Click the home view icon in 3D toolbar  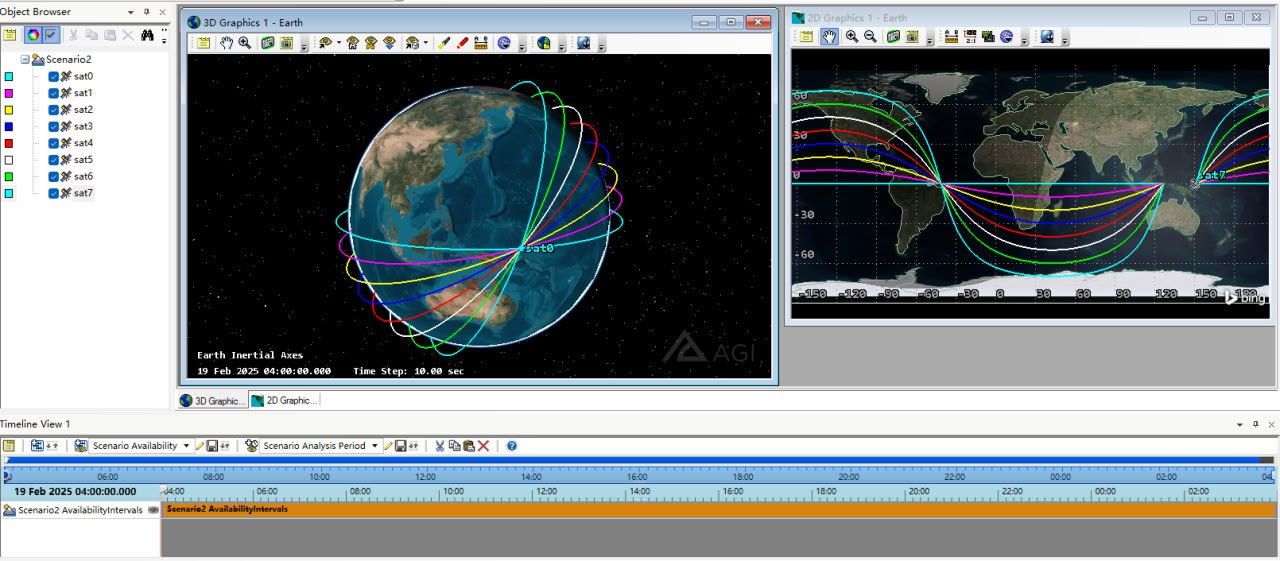coord(353,43)
